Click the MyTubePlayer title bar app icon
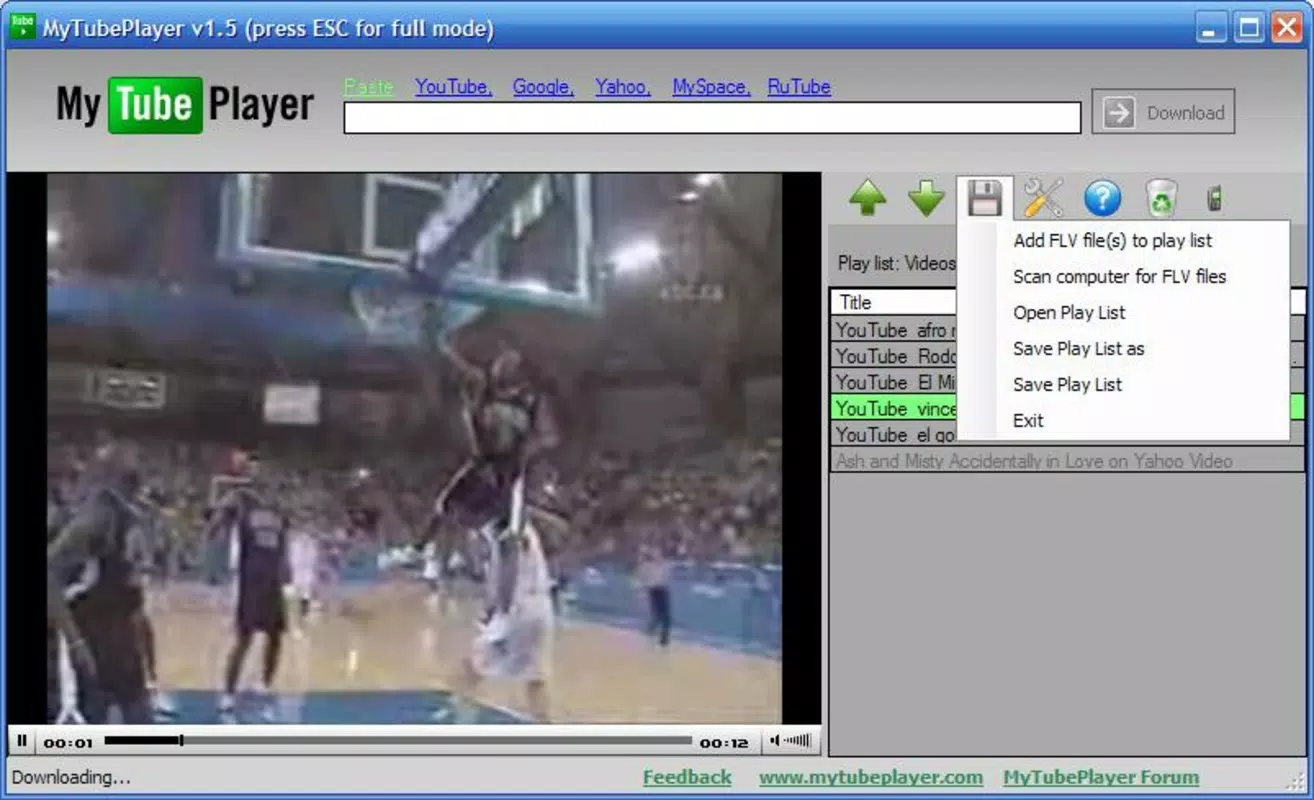This screenshot has width=1314, height=800. (x=21, y=26)
